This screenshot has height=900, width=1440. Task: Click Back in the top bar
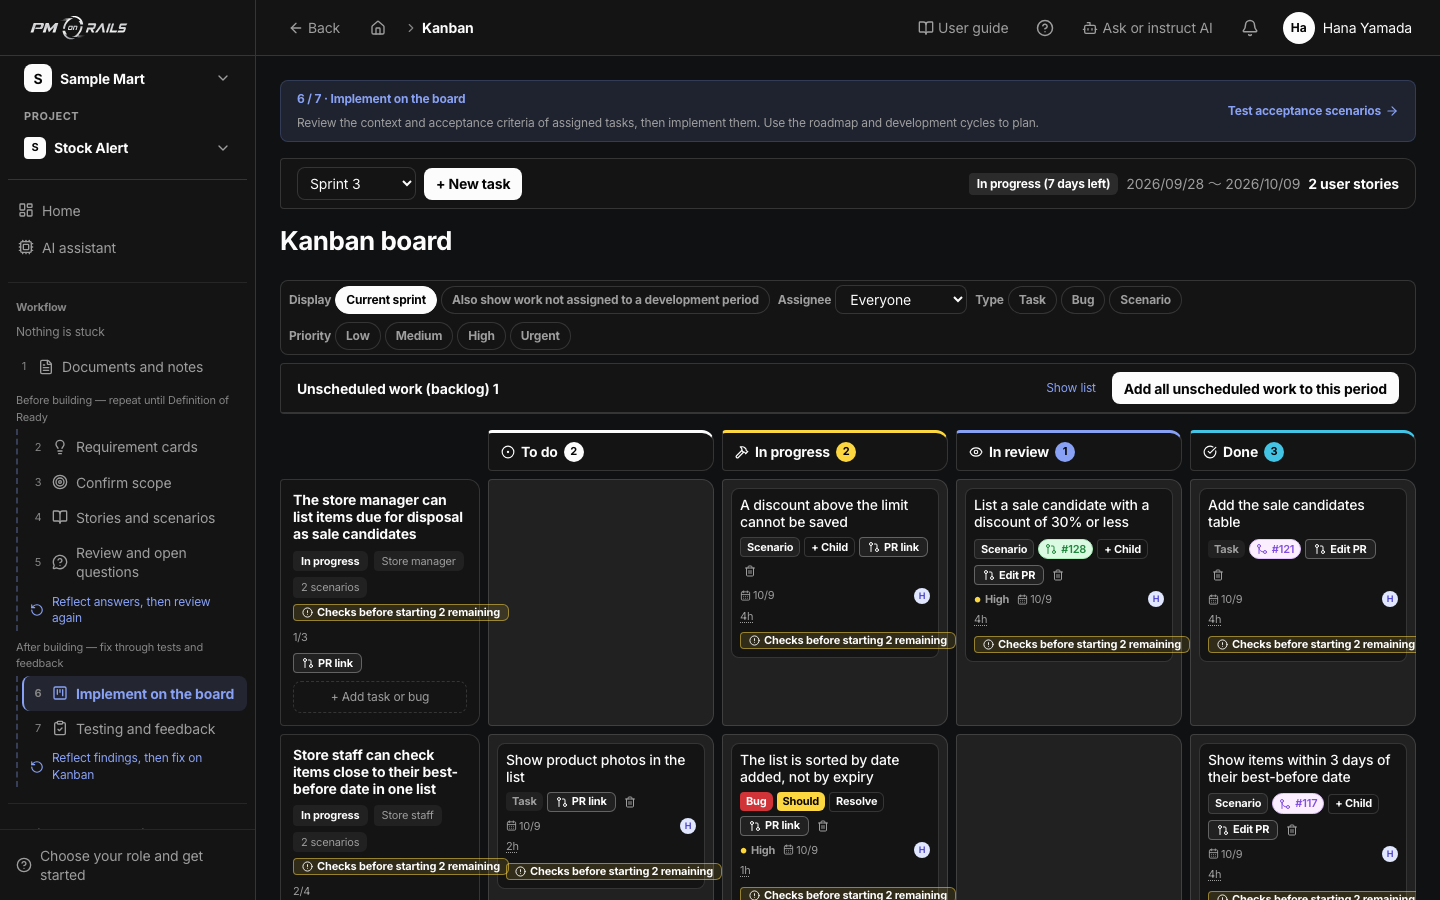tap(314, 28)
